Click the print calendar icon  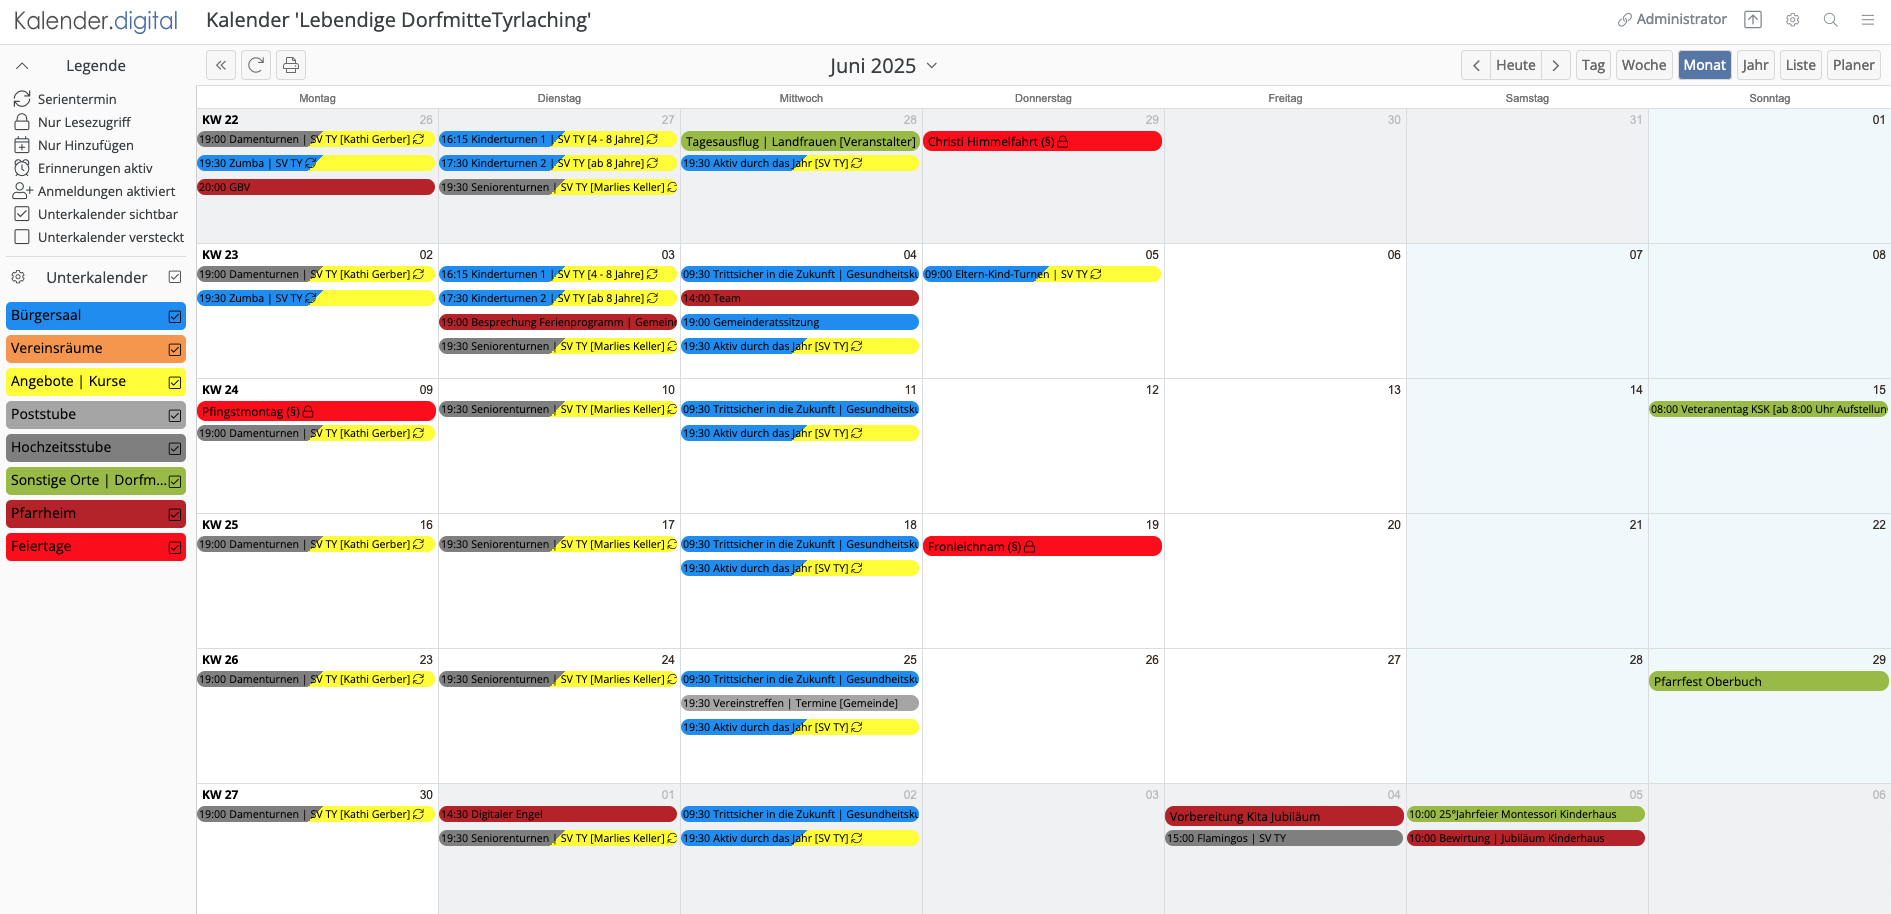coord(291,65)
